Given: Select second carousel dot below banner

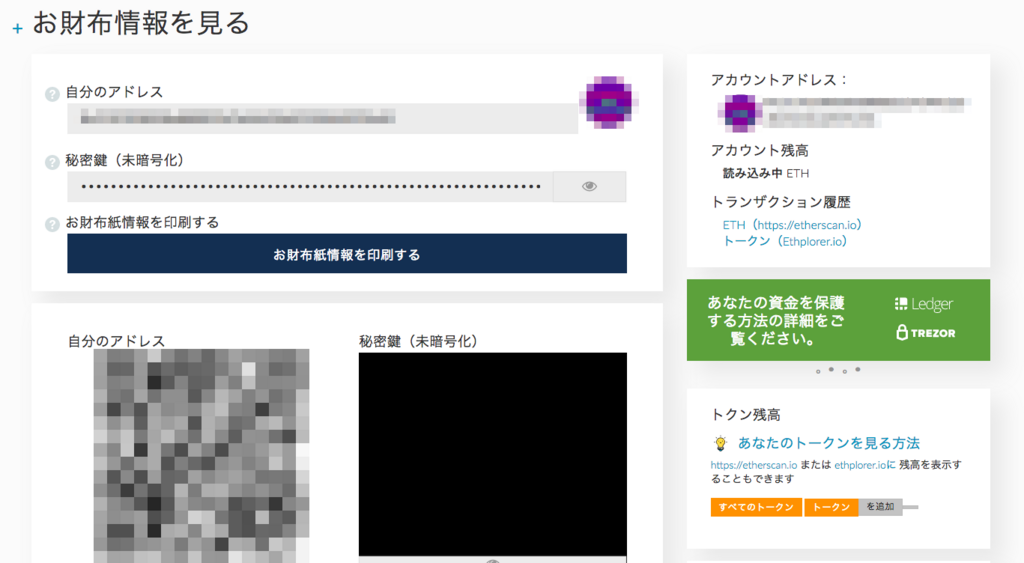Looking at the screenshot, I should point(831,370).
